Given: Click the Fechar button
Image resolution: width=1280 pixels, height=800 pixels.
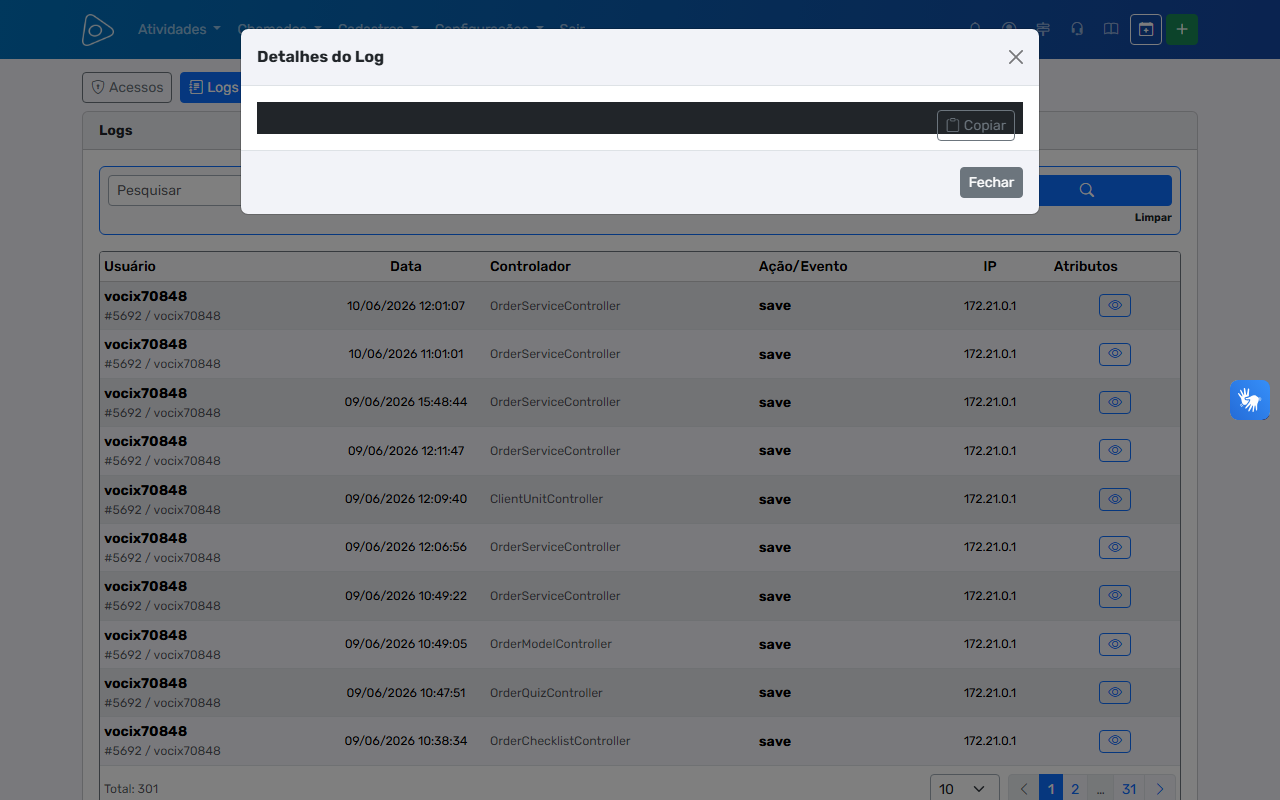Looking at the screenshot, I should (991, 182).
